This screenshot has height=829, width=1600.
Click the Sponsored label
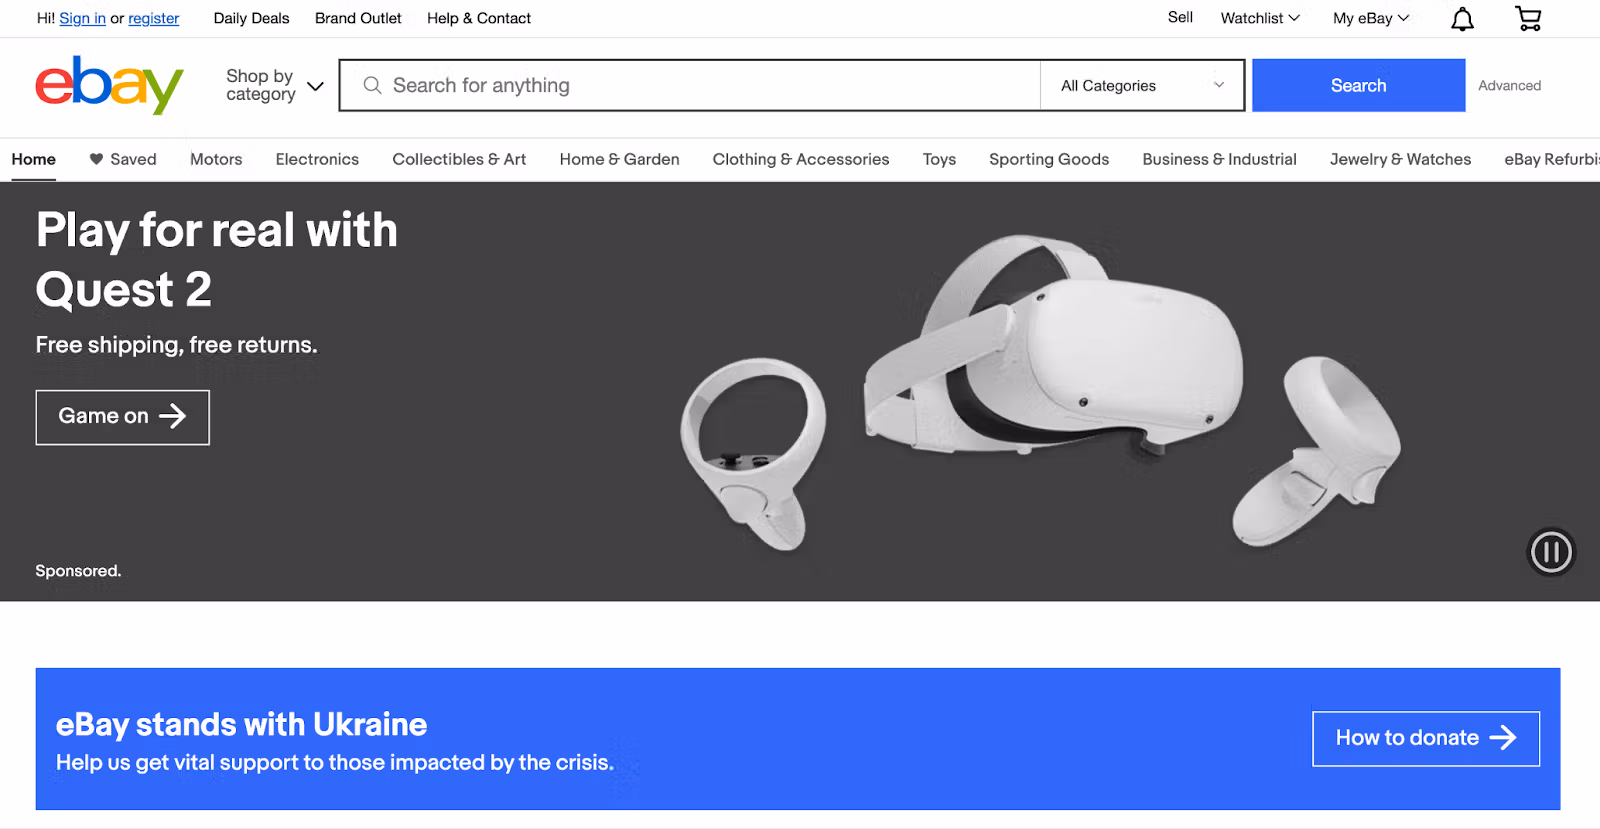point(78,571)
